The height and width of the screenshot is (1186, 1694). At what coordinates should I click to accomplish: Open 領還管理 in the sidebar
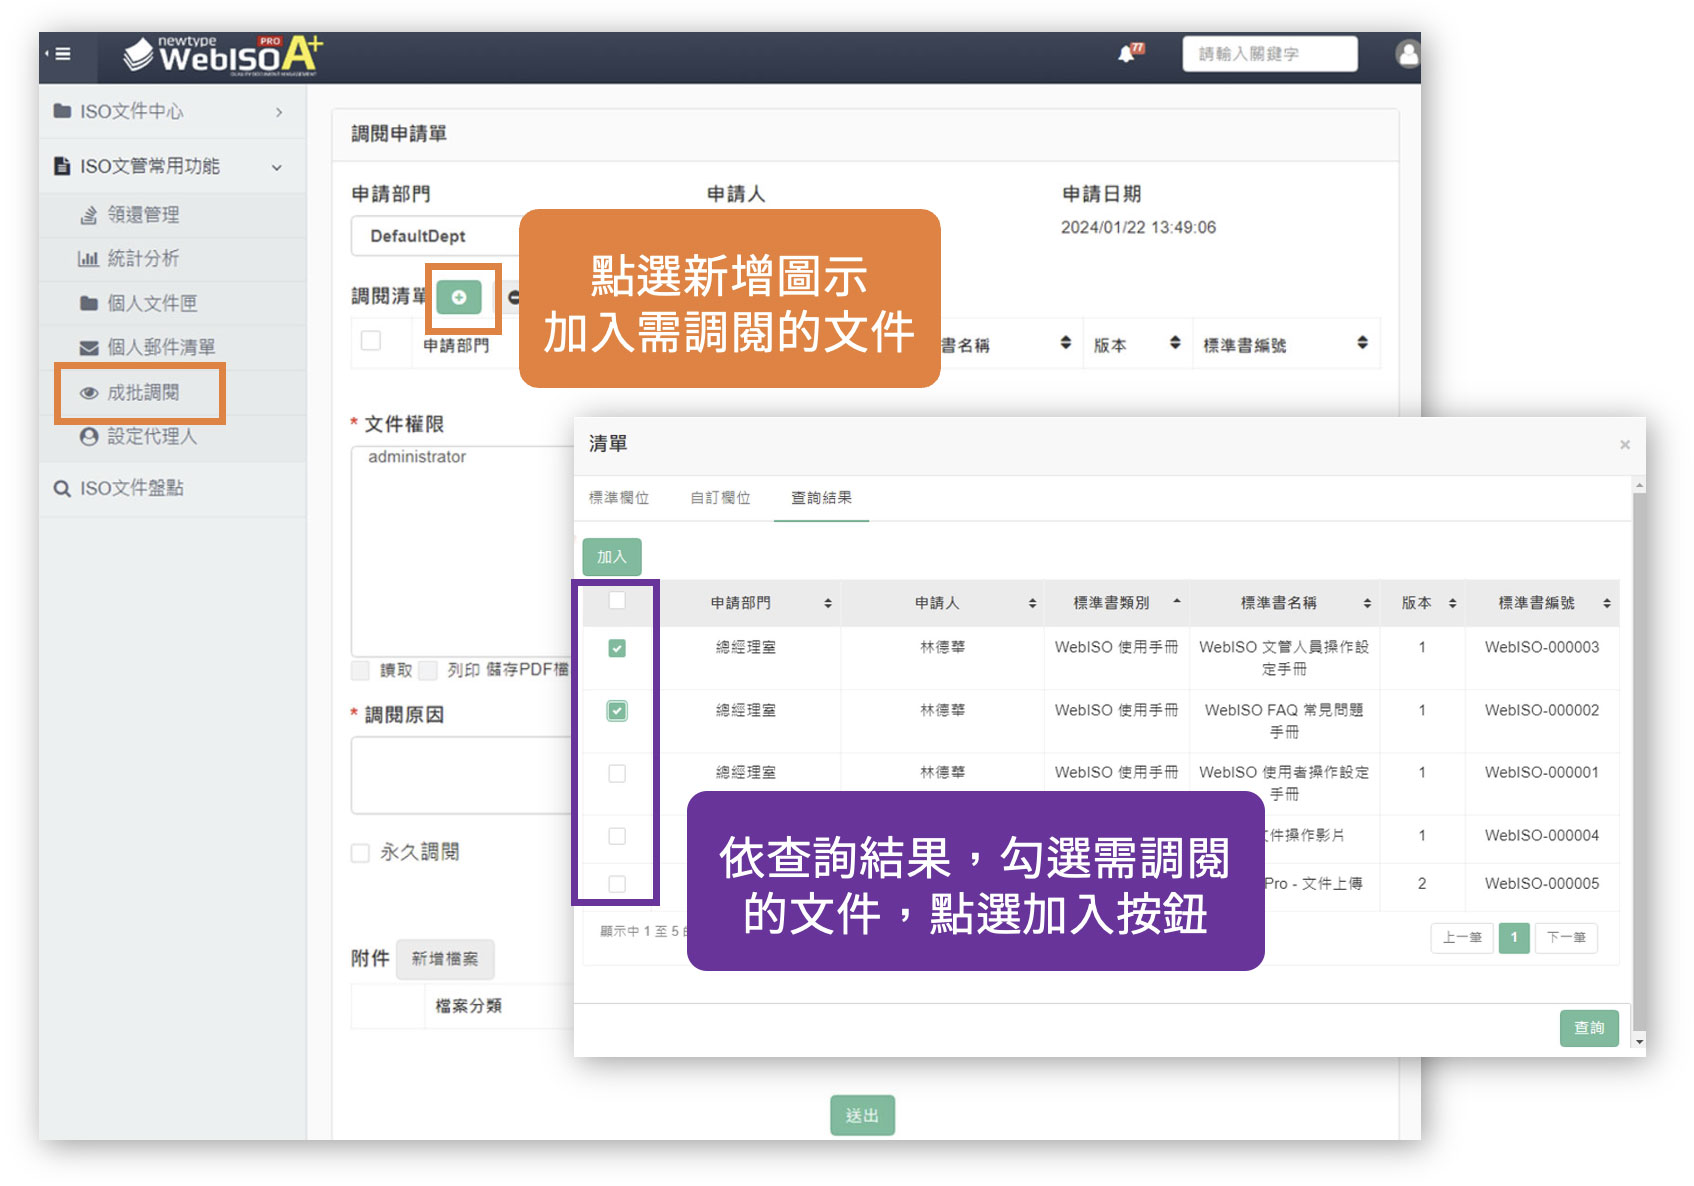(x=143, y=214)
